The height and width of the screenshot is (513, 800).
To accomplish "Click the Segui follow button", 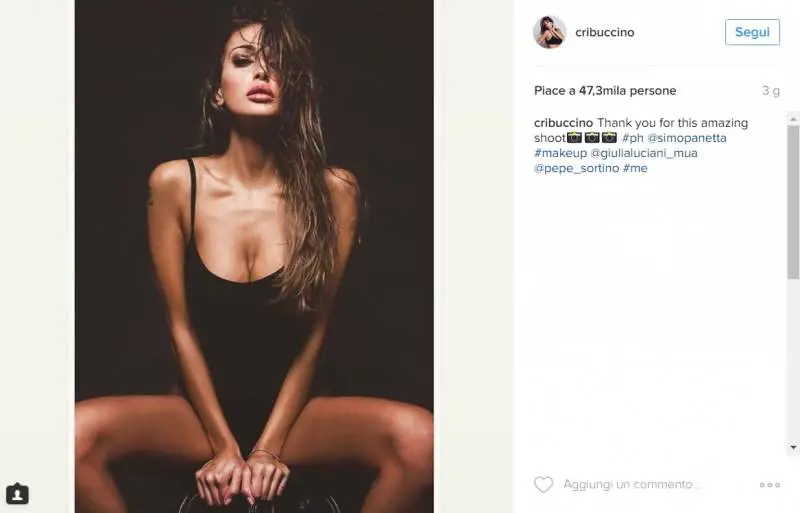I will (x=752, y=32).
